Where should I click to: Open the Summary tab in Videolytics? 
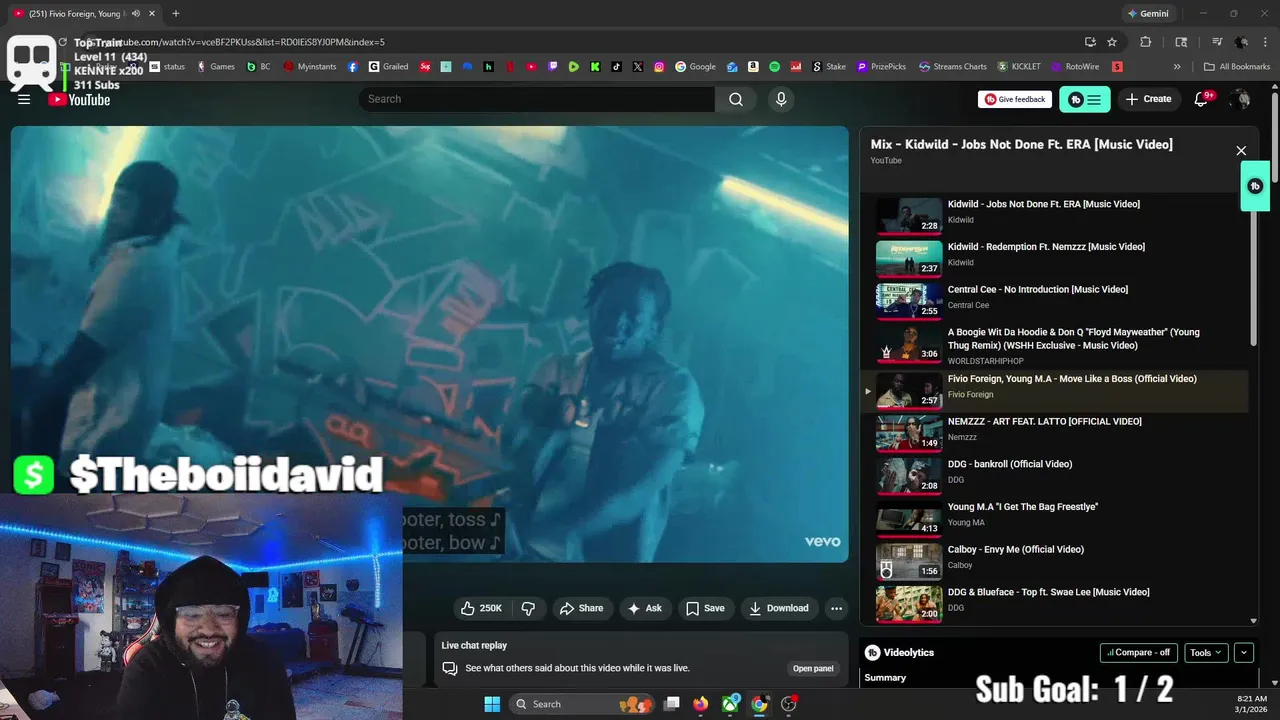[x=885, y=678]
